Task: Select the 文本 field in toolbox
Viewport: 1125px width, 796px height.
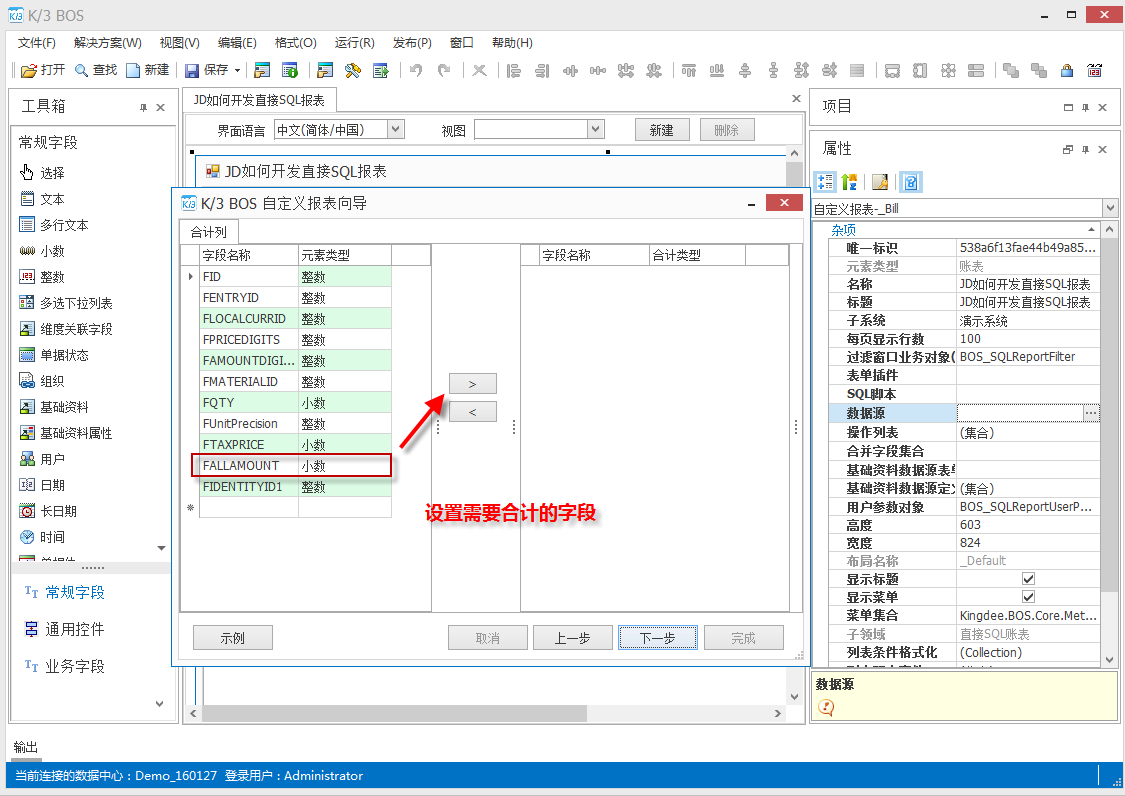Action: (x=42, y=199)
